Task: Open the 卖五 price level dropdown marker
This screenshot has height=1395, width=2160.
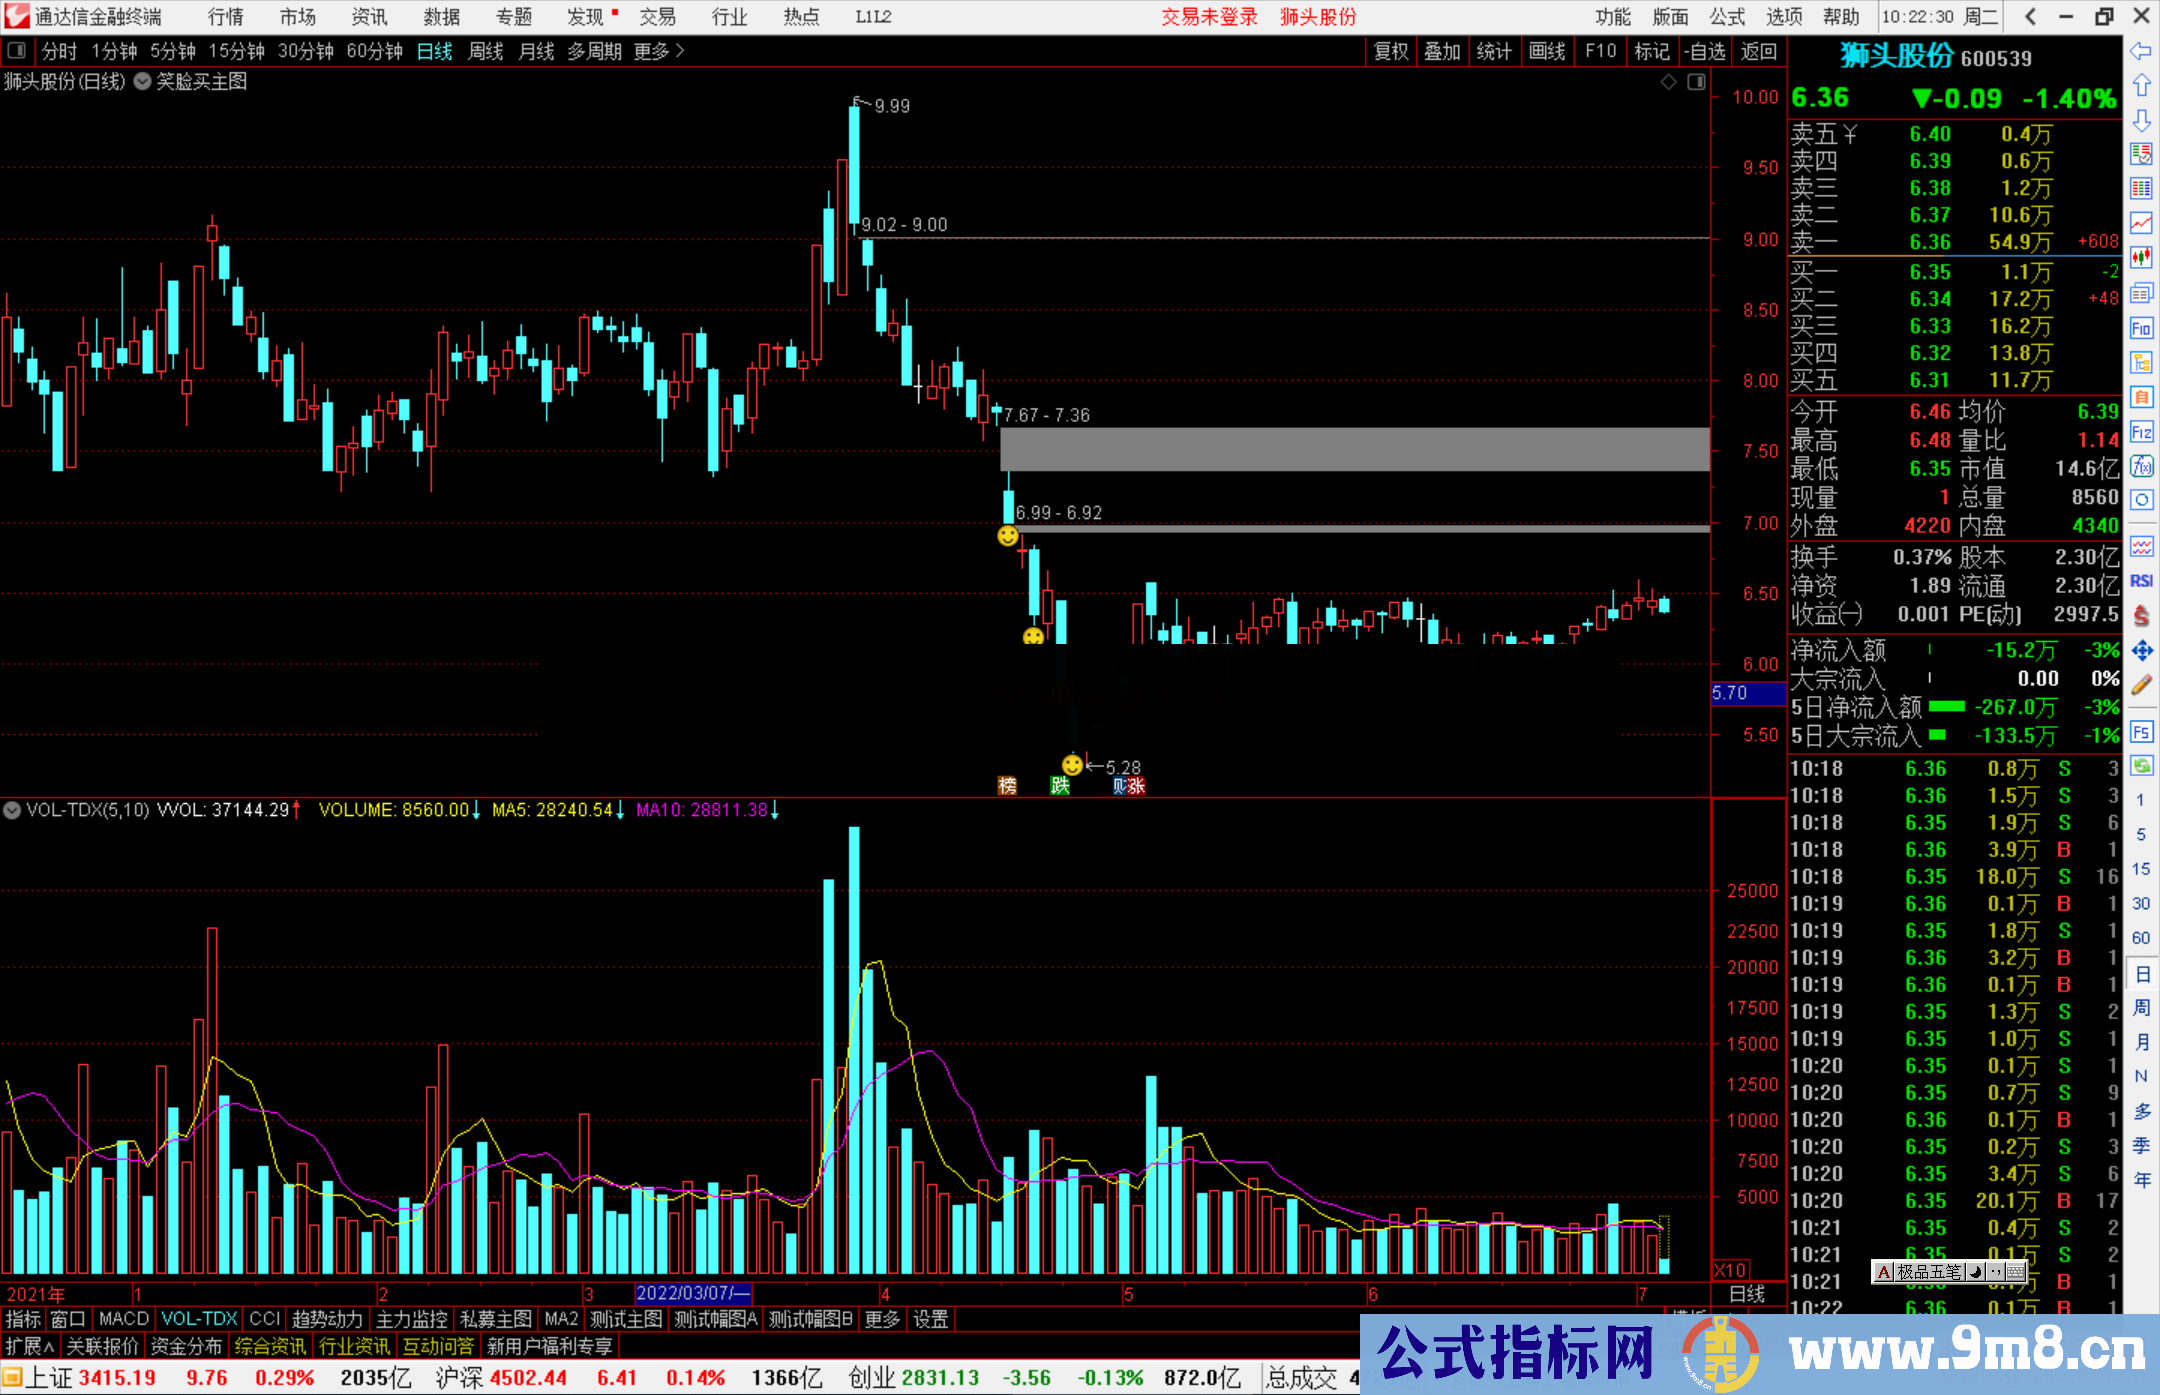Action: click(x=1850, y=134)
